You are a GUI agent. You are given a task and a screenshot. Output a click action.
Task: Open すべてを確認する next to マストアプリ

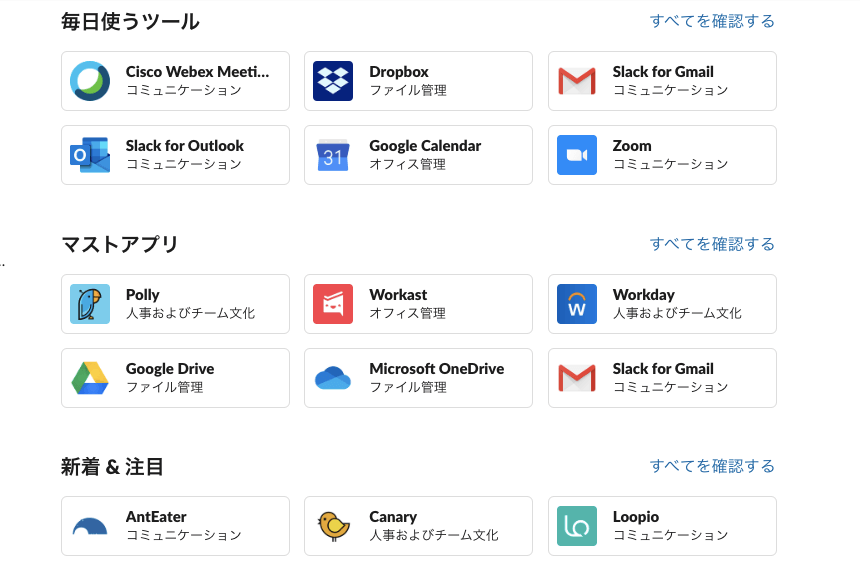point(712,244)
